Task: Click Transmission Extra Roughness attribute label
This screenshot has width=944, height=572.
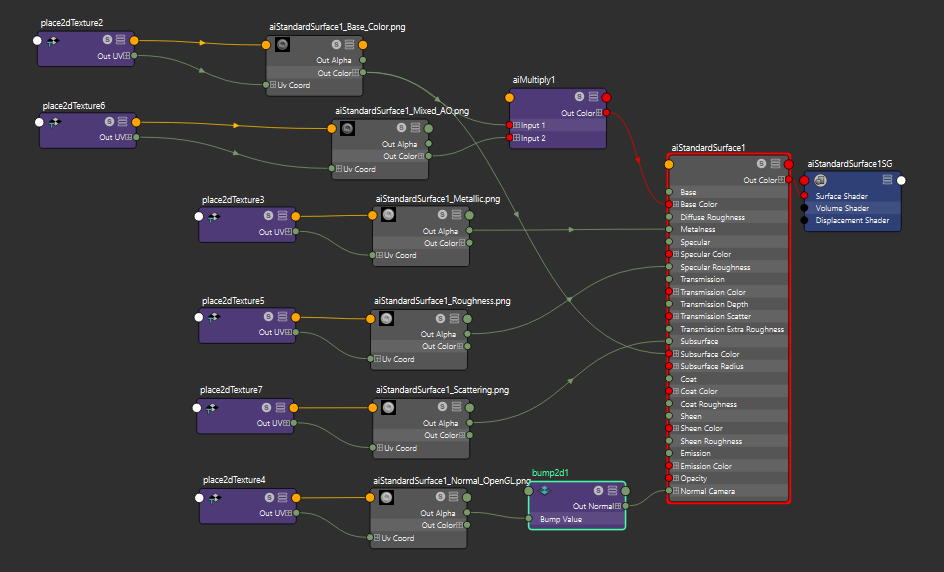Action: pos(732,329)
